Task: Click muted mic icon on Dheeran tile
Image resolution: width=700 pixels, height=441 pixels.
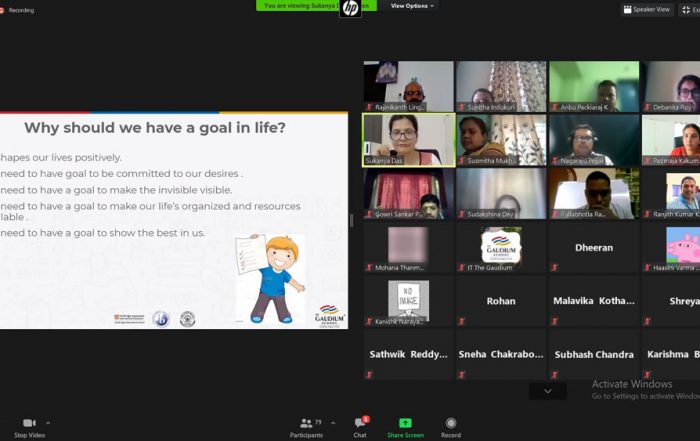Action: [x=554, y=267]
